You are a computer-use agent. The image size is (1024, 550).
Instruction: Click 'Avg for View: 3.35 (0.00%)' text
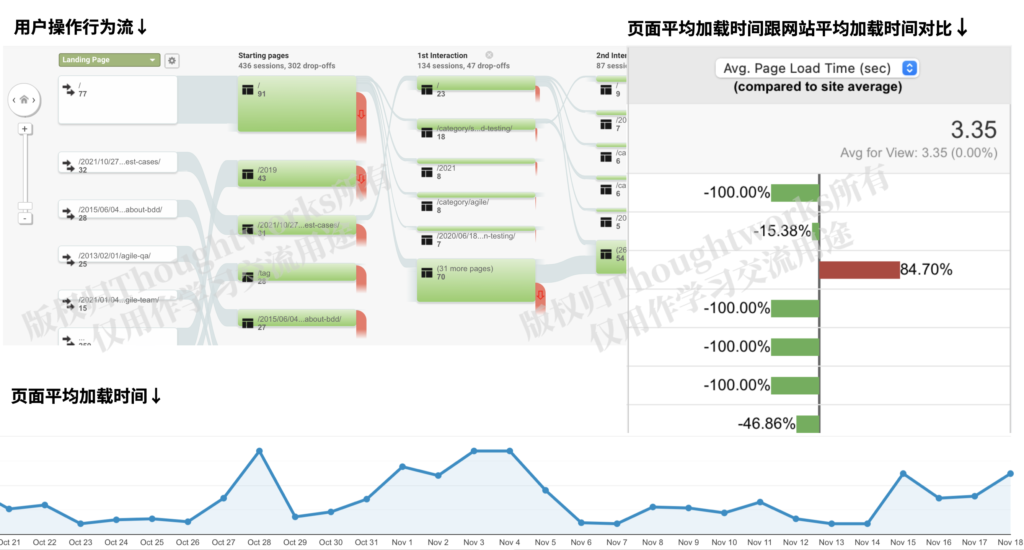[918, 153]
